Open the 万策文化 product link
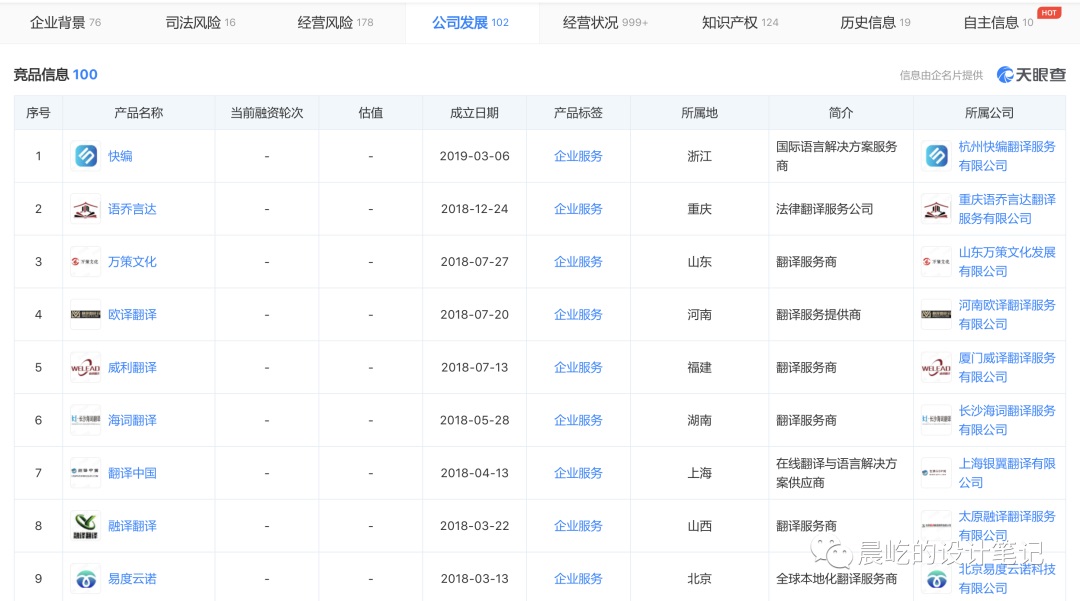 coord(132,262)
